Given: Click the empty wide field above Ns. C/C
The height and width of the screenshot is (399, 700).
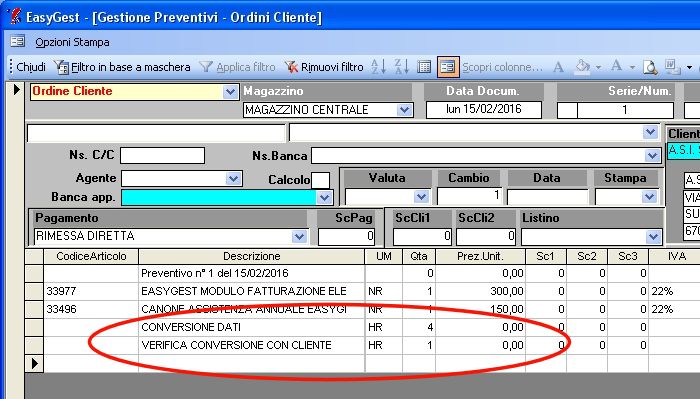Looking at the screenshot, I should point(156,133).
